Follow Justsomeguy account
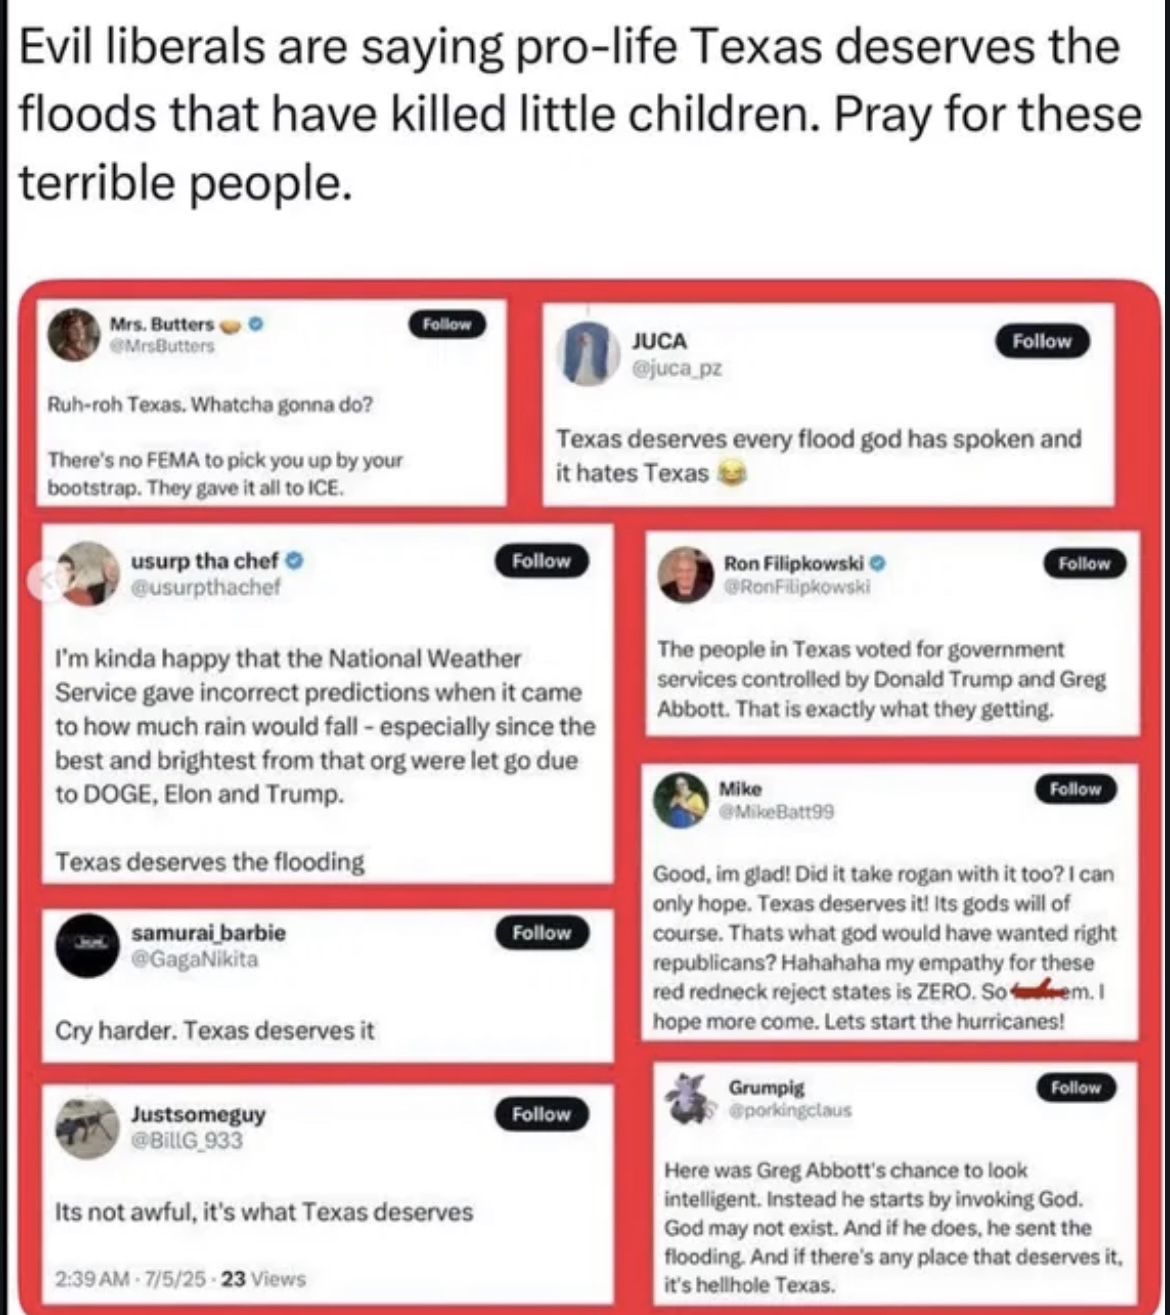The width and height of the screenshot is (1170, 1315). click(541, 1114)
